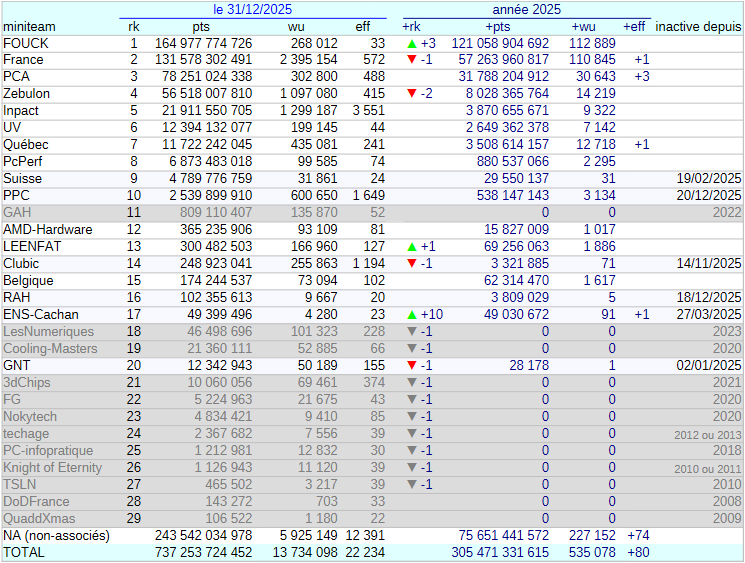The width and height of the screenshot is (745, 563).
Task: Click the TOTAL row label
Action: coord(24,553)
